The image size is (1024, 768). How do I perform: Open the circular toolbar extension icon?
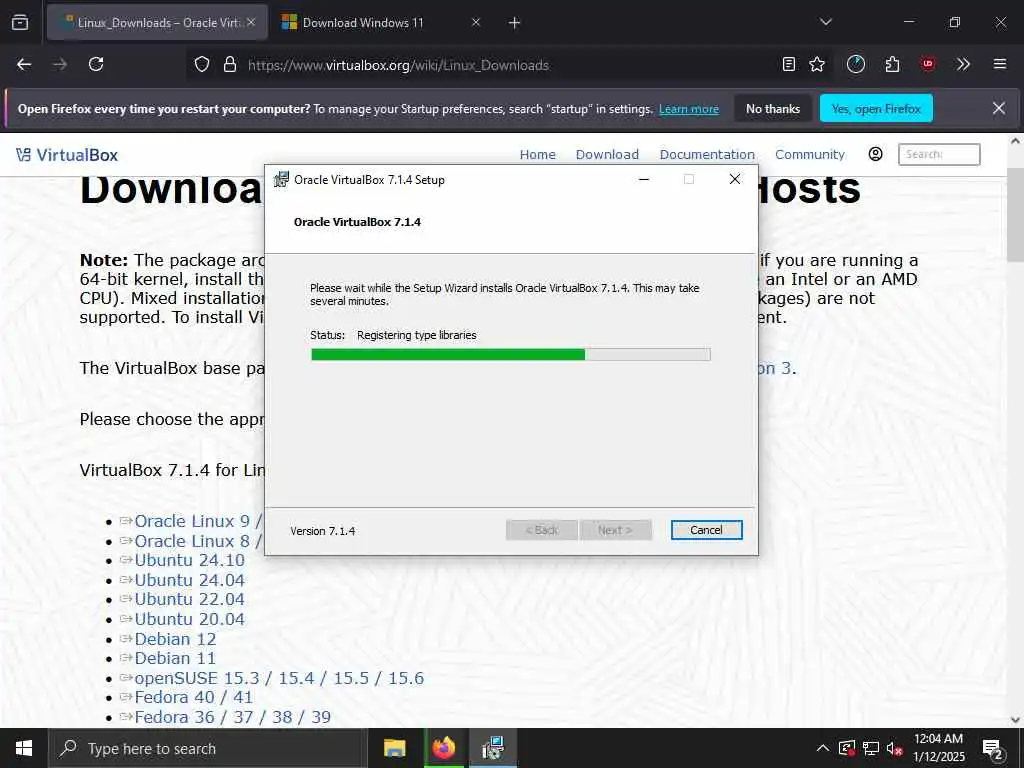856,65
